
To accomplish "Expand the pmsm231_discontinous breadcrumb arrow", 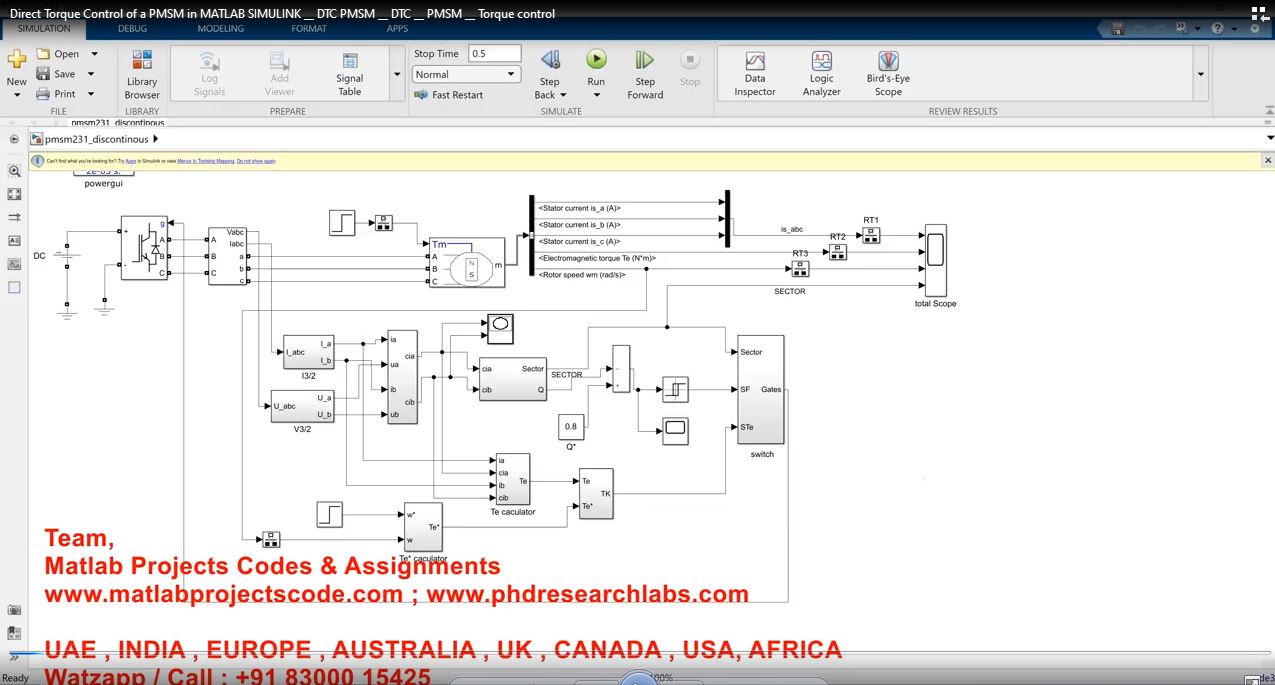I will pyautogui.click(x=156, y=139).
